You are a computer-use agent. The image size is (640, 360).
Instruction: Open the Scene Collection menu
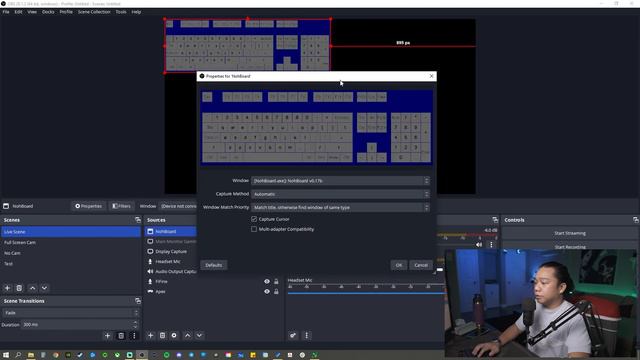tap(94, 12)
